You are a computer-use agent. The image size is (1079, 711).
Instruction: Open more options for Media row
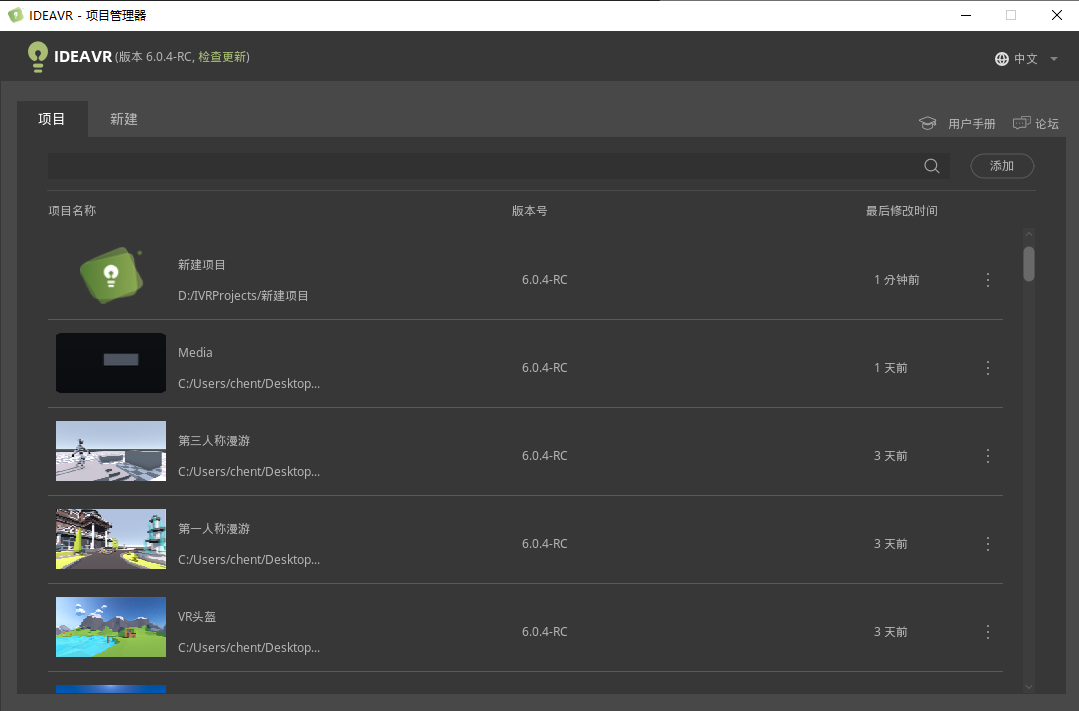click(987, 368)
